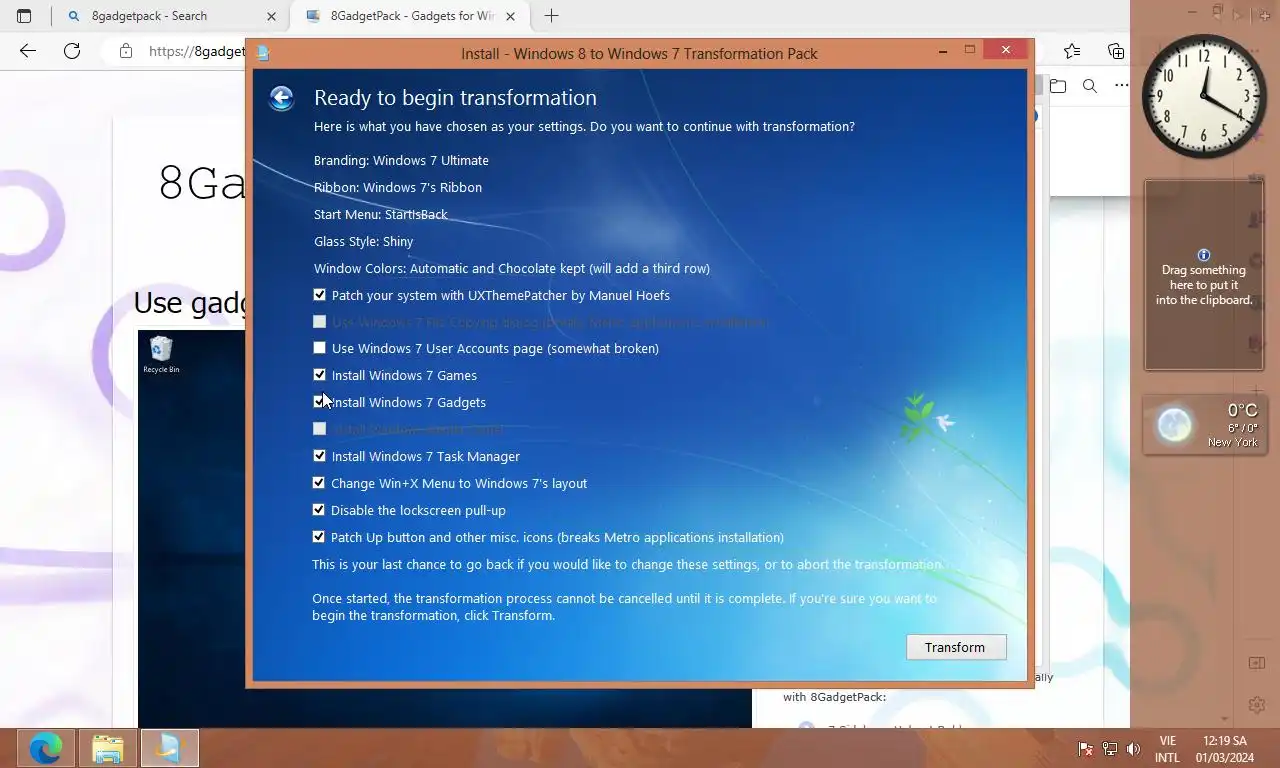Image resolution: width=1280 pixels, height=768 pixels.
Task: Click 'Start Menu: StartIsBack' text
Action: tap(381, 214)
